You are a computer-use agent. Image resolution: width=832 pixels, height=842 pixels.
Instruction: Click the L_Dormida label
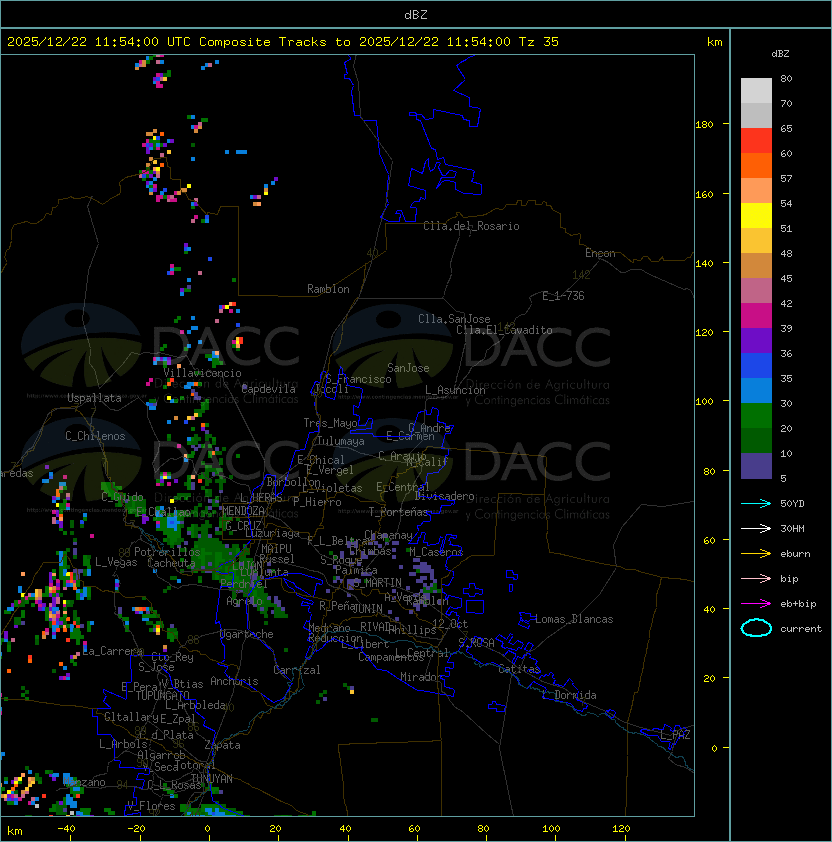[569, 695]
